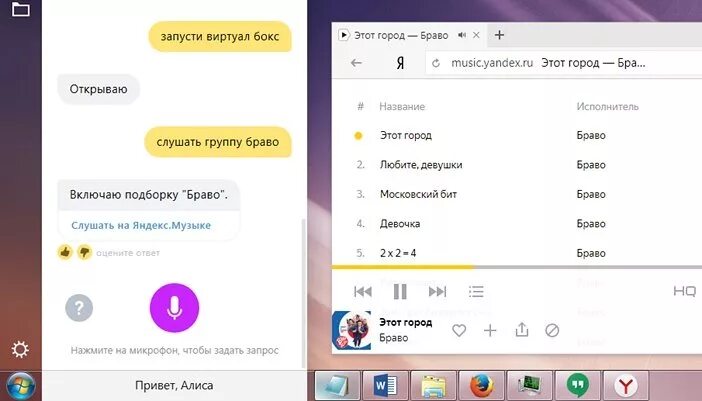Skip to the next track

point(437,292)
